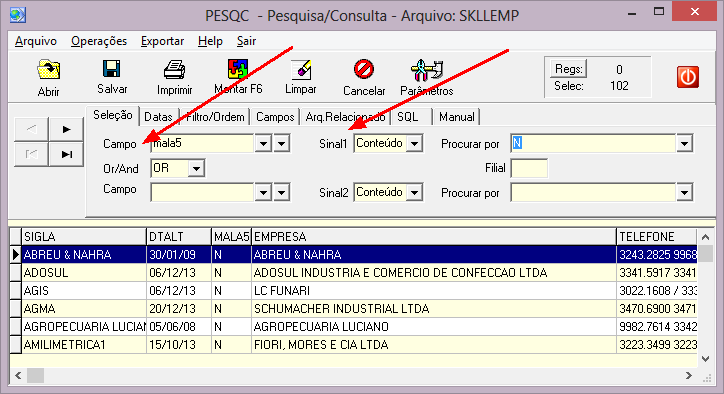The height and width of the screenshot is (394, 724).
Task: Expand first Procurar por dropdown arrow
Action: [684, 144]
